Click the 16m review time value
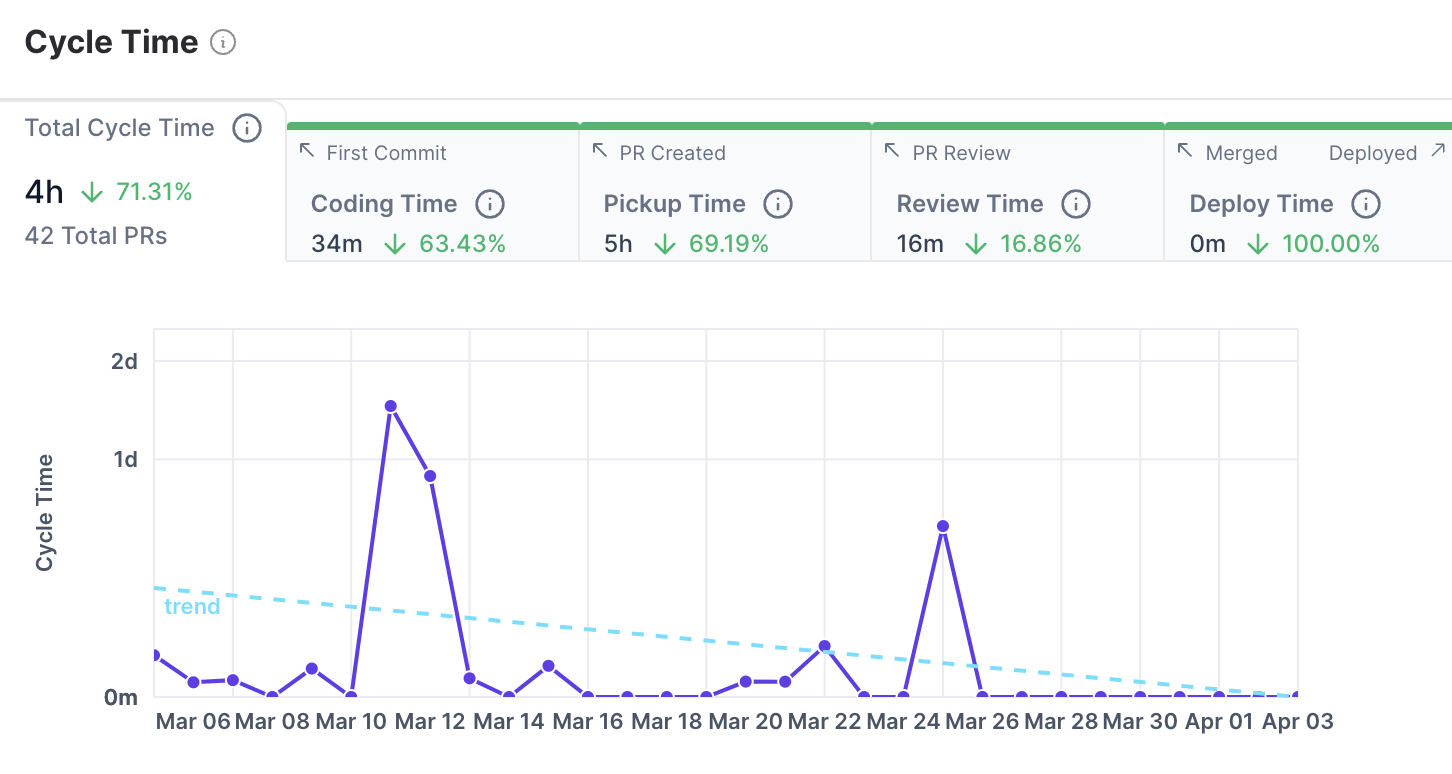Viewport: 1452px width, 774px height. tap(920, 244)
